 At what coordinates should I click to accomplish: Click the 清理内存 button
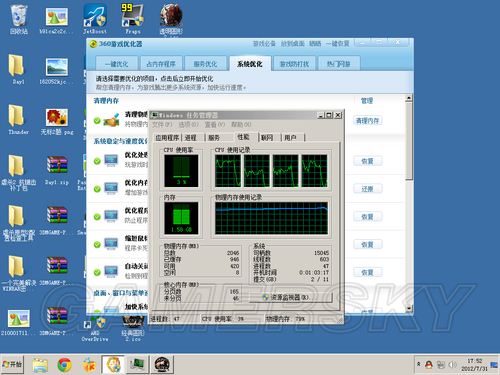click(x=367, y=121)
